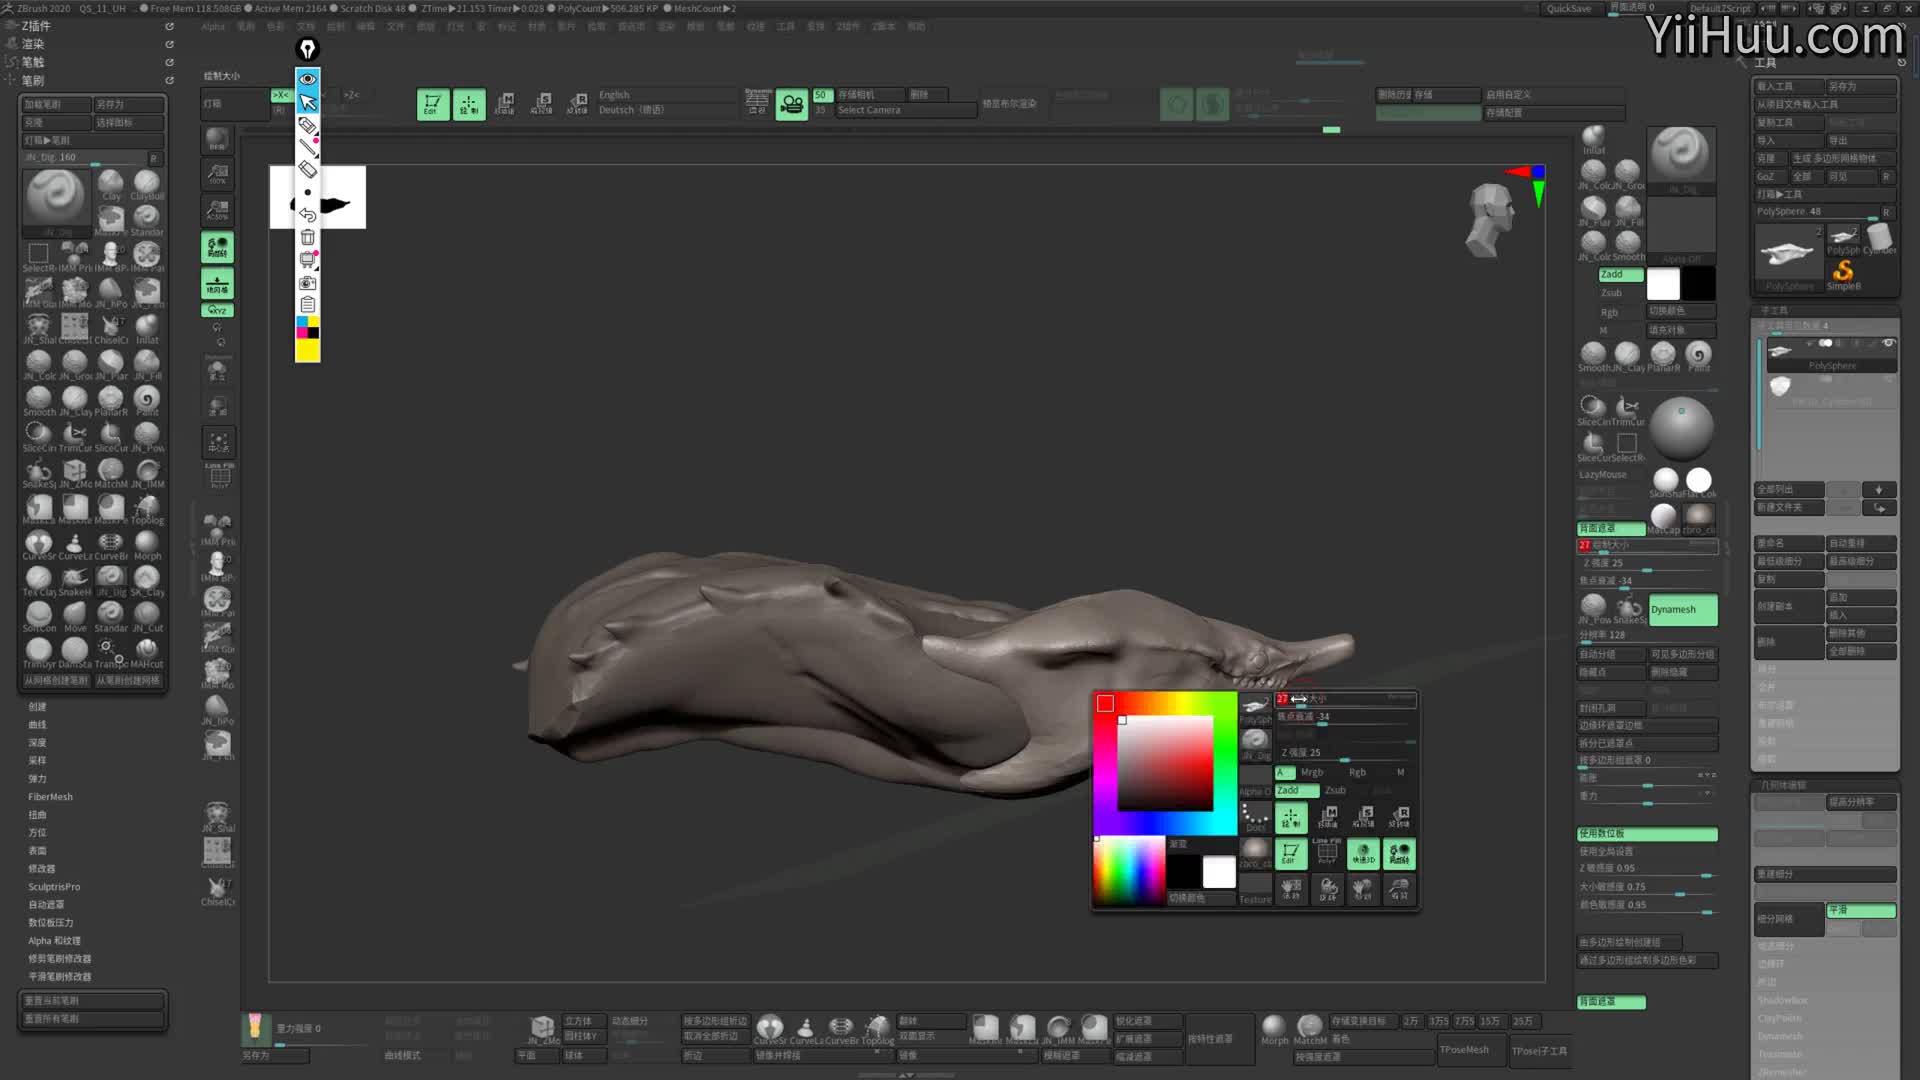Image resolution: width=1920 pixels, height=1080 pixels.
Task: Click the trash can icon in annotation toolbar
Action: click(308, 237)
